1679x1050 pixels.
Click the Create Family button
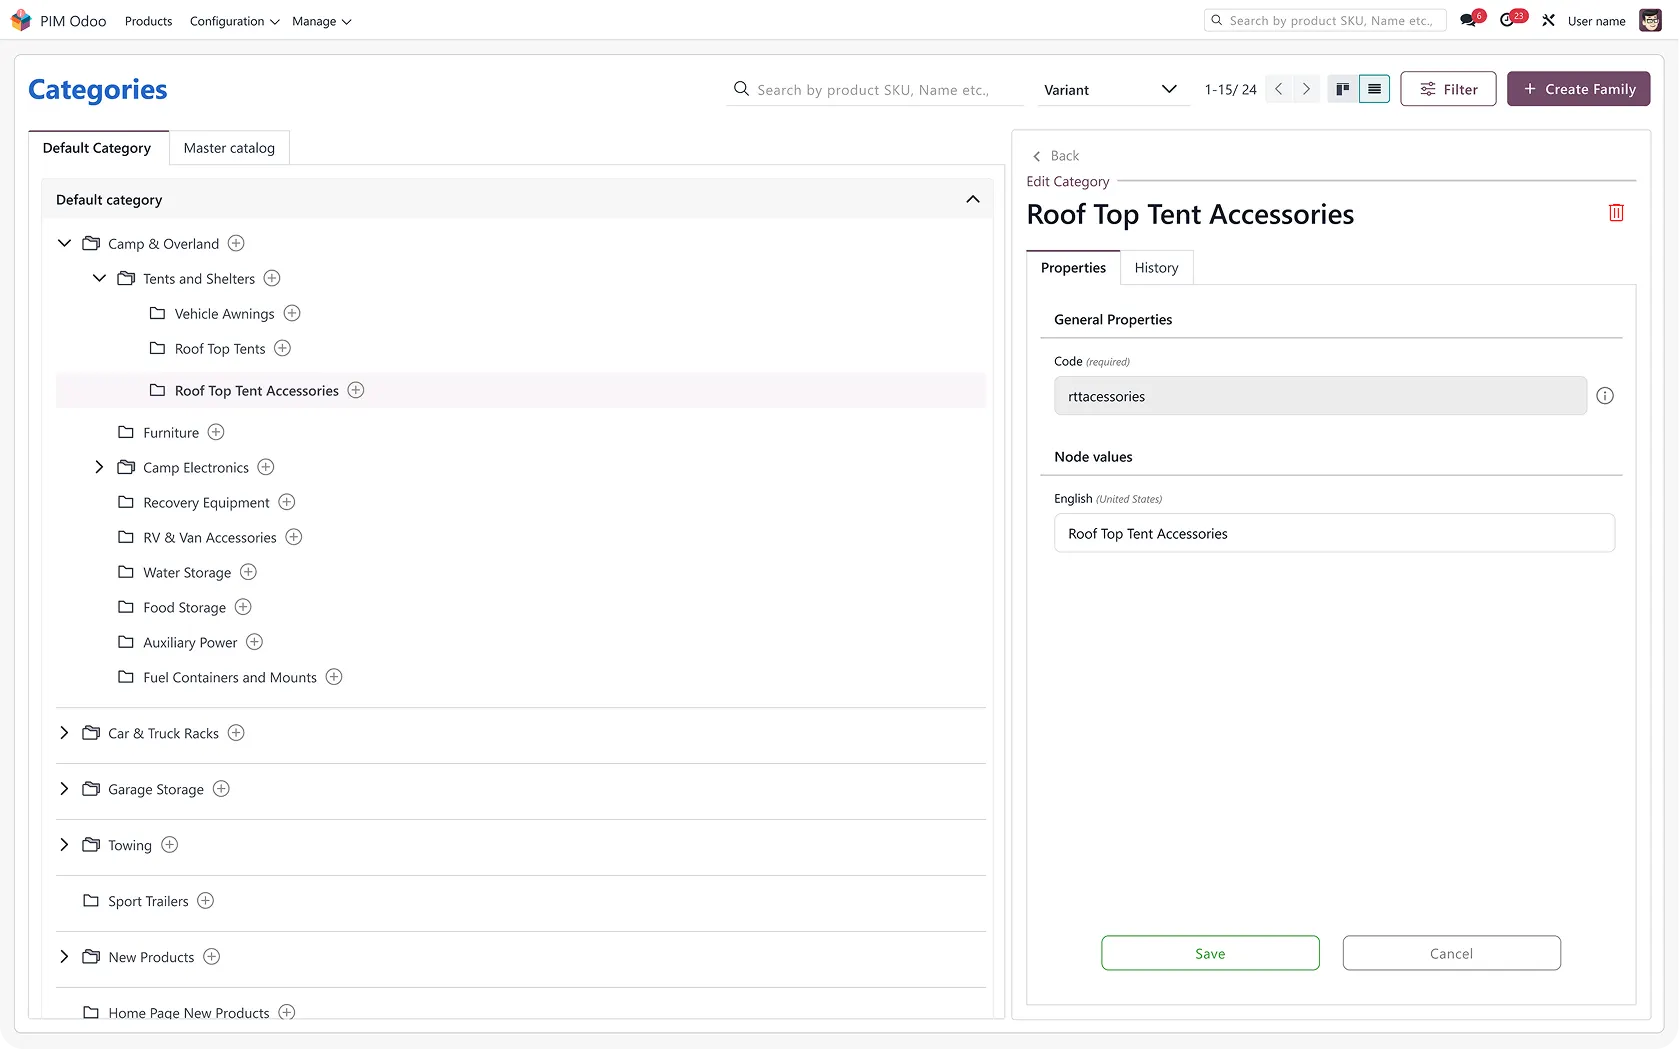tap(1578, 89)
